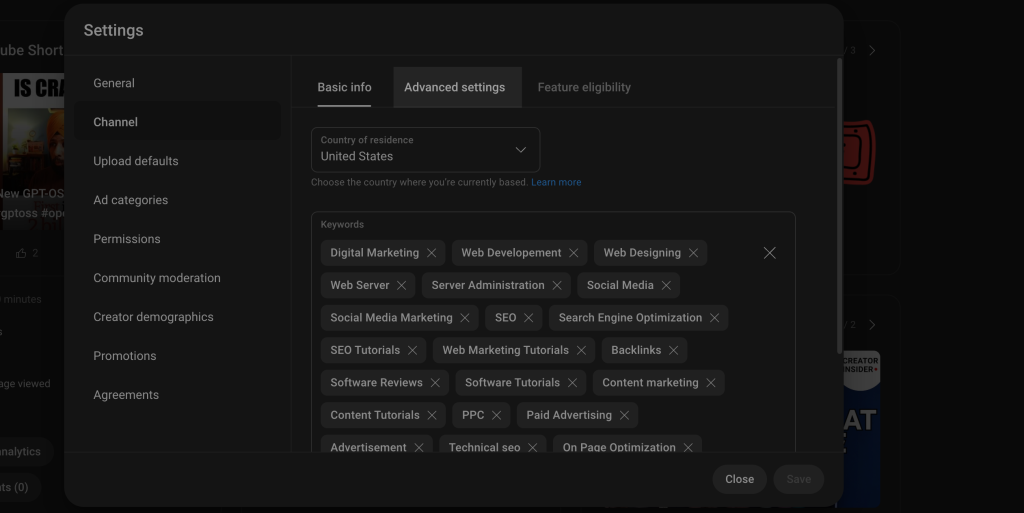The height and width of the screenshot is (513, 1024).
Task: Remove the Advertisement keyword chip
Action: coord(419,447)
